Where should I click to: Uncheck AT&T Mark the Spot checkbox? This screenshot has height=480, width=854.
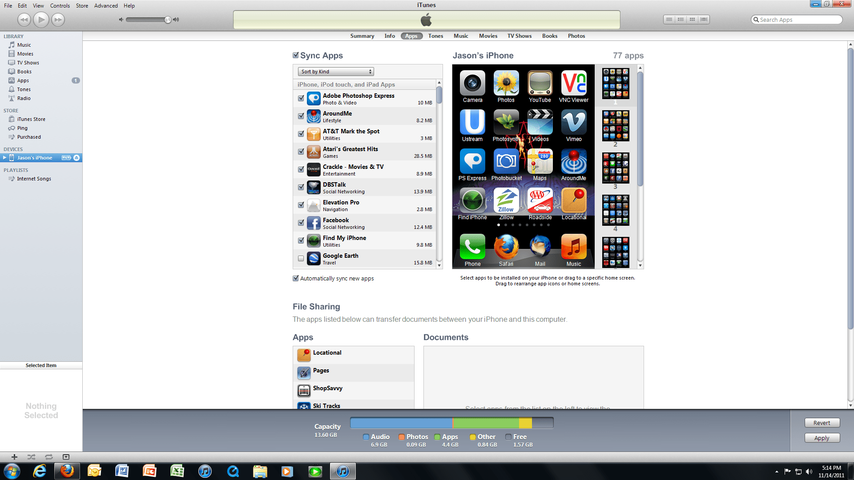(x=301, y=134)
